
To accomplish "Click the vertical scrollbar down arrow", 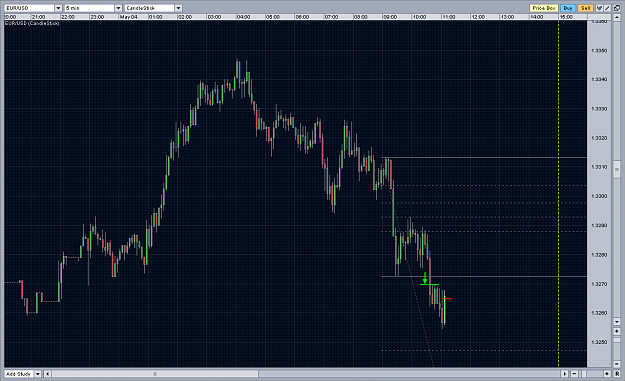I will (617, 321).
